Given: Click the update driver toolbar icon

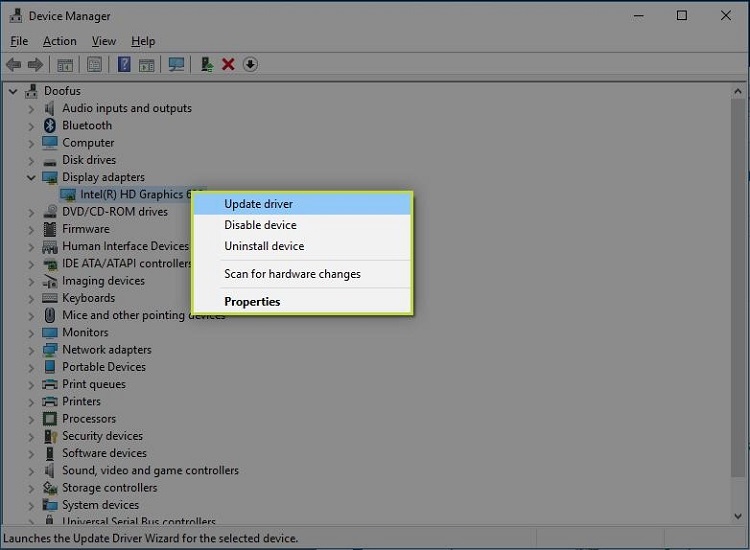Looking at the screenshot, I should point(206,64).
